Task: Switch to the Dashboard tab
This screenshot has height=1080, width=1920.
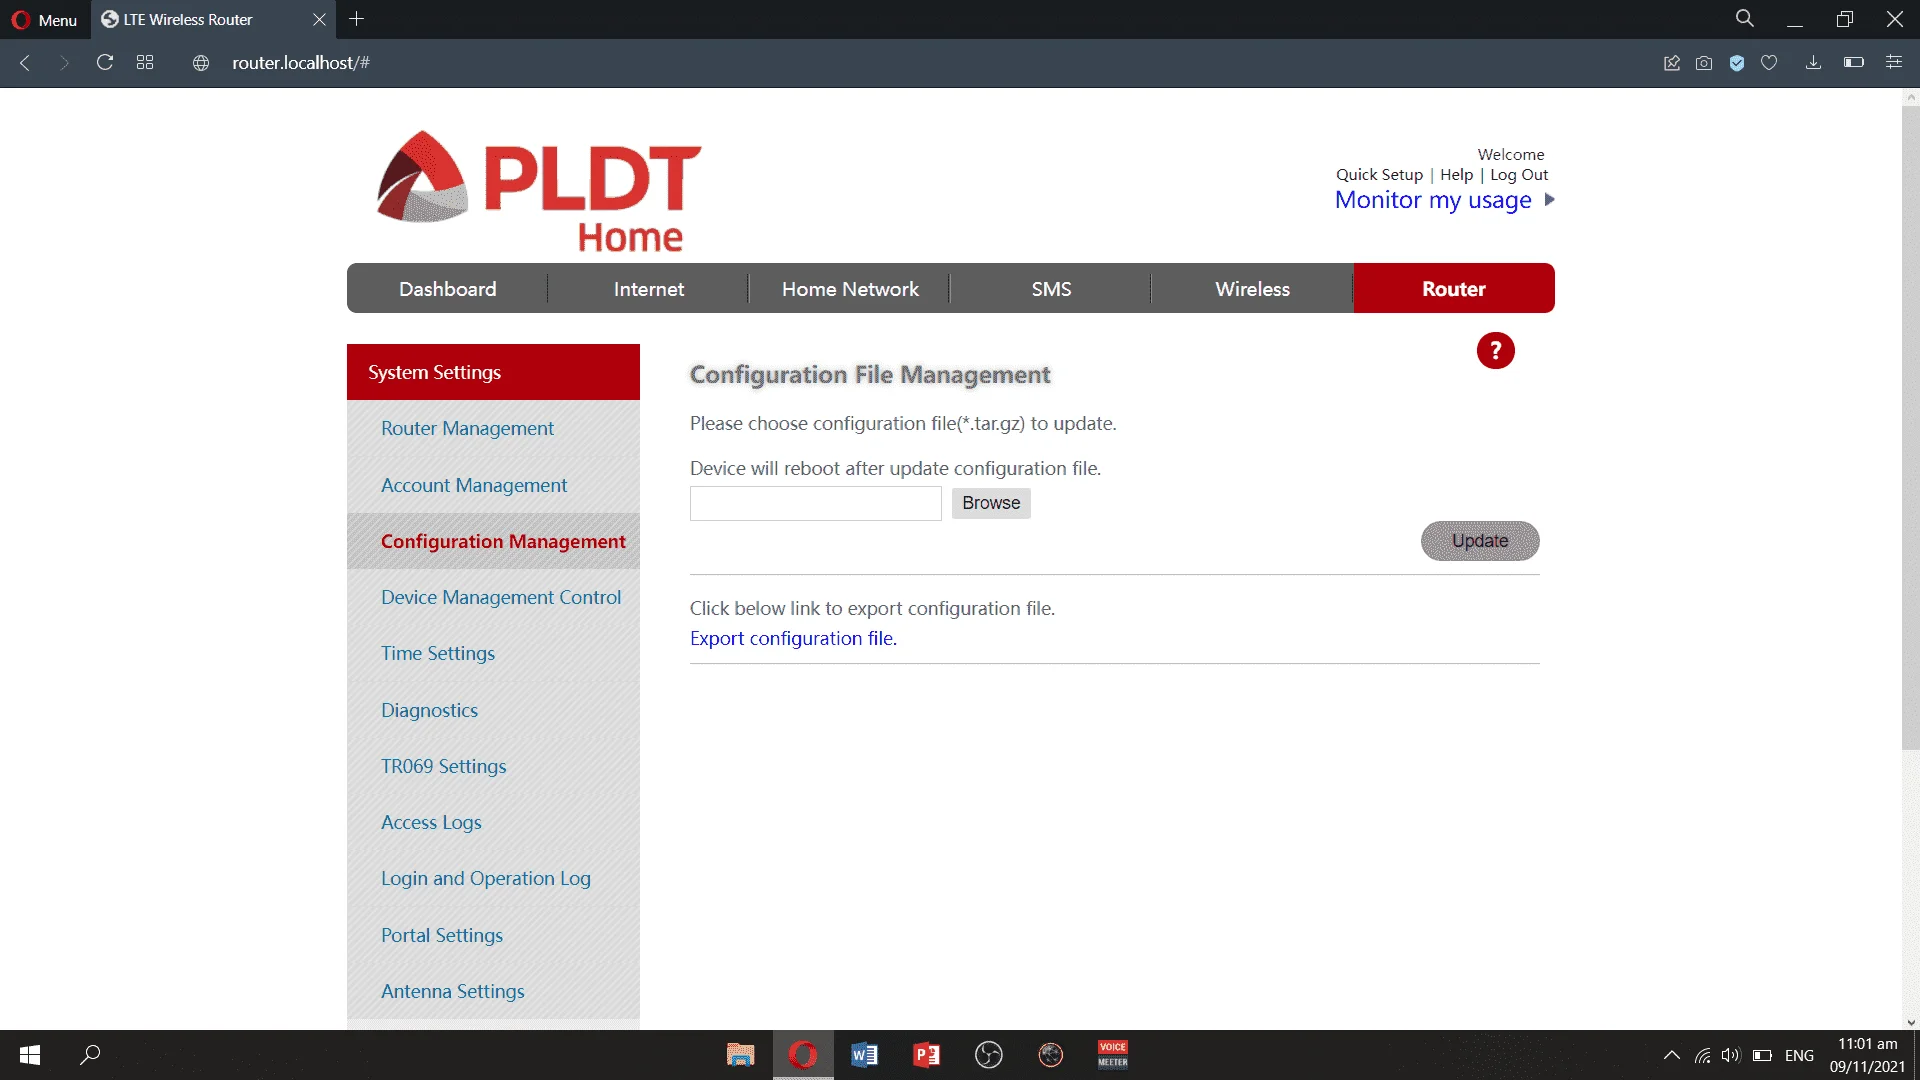Action: (x=448, y=289)
